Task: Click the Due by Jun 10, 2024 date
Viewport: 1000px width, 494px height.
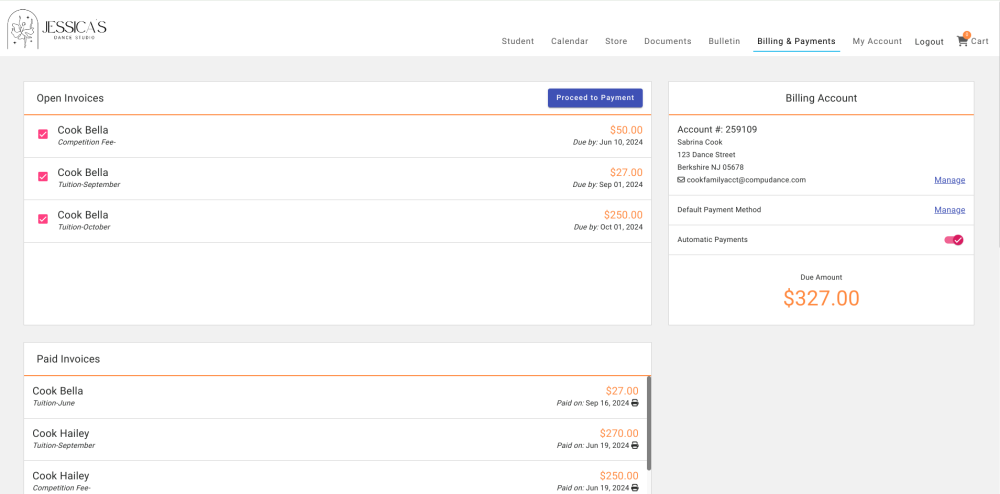Action: point(608,142)
